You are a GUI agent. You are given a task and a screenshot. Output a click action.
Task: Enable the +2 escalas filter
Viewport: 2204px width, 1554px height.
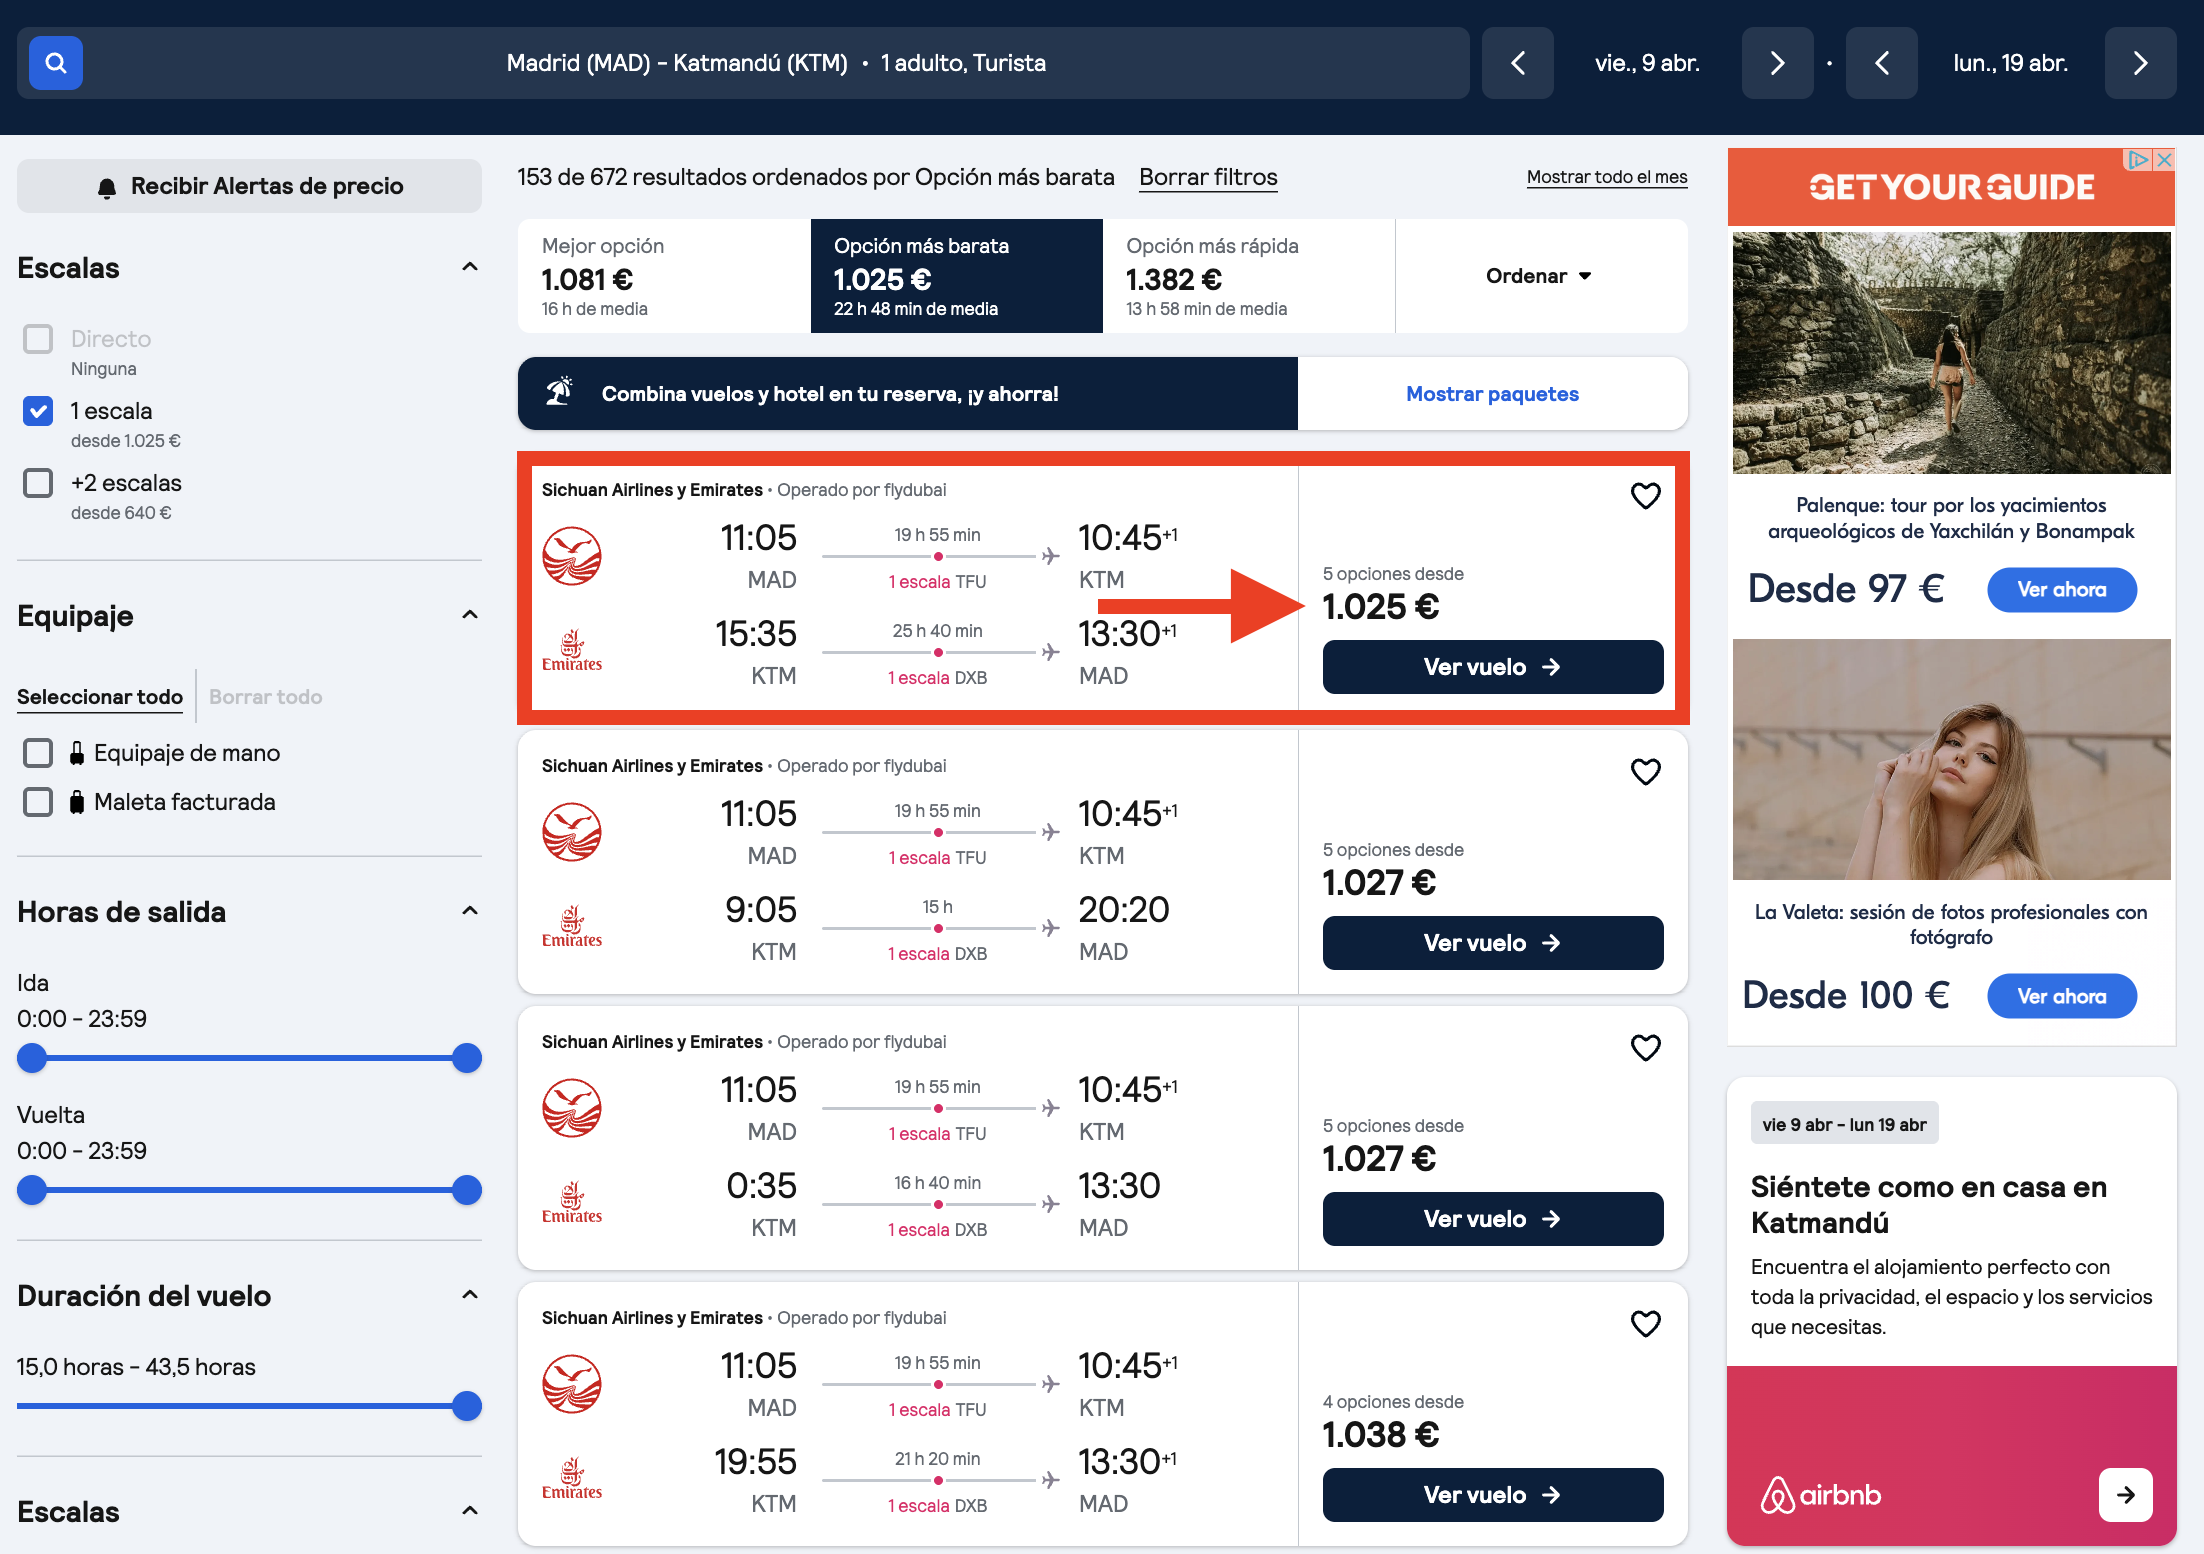pyautogui.click(x=38, y=483)
